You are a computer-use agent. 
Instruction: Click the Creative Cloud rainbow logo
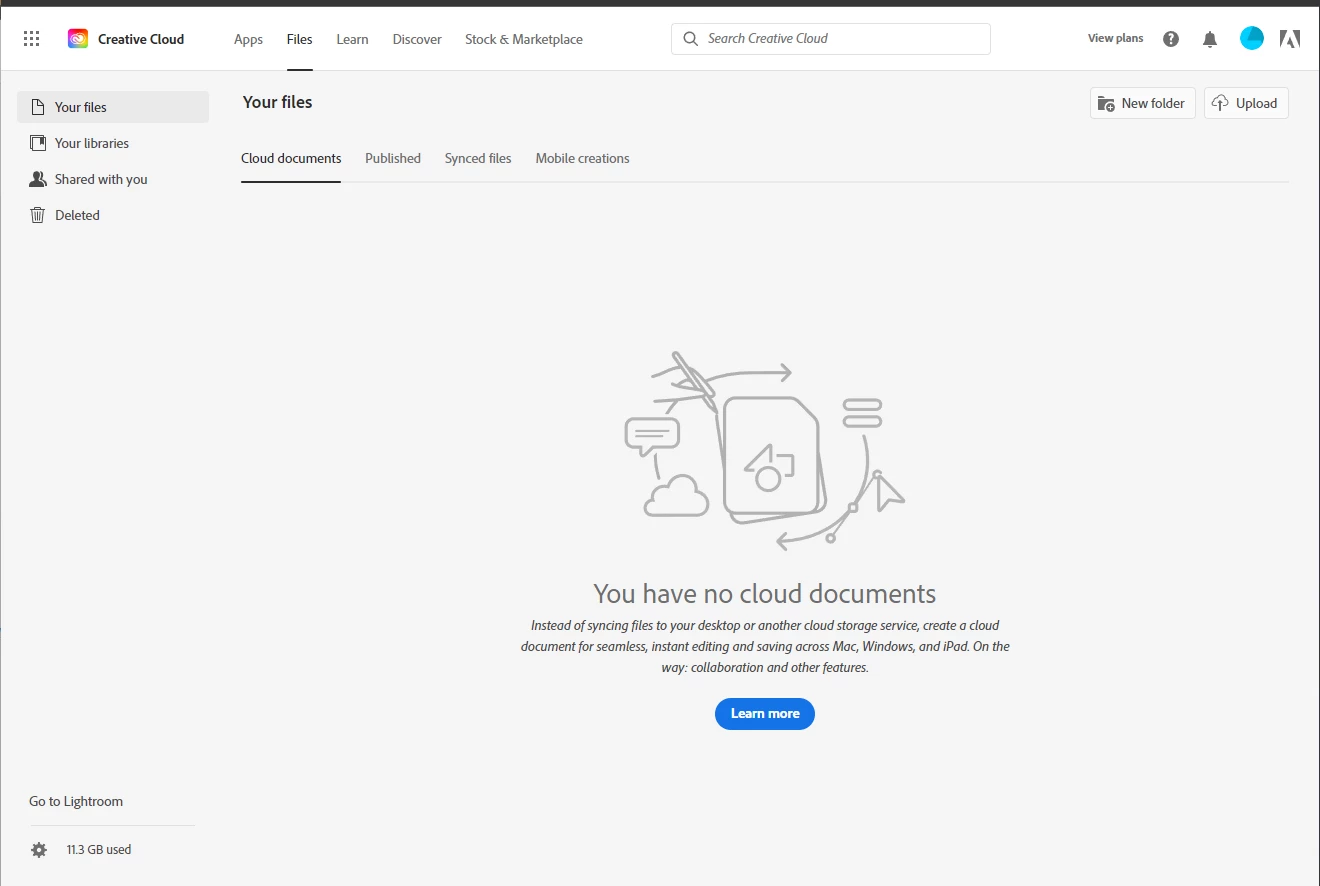pyautogui.click(x=78, y=39)
